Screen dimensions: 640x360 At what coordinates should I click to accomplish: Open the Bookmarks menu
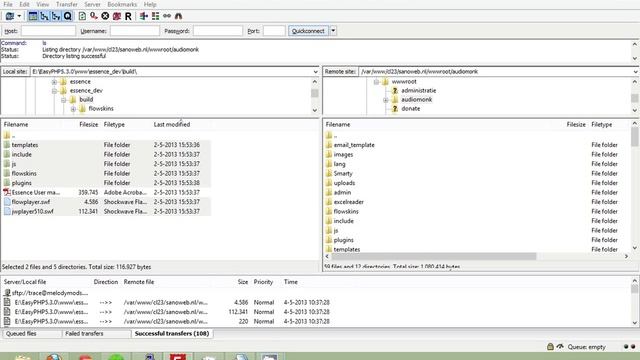point(122,4)
